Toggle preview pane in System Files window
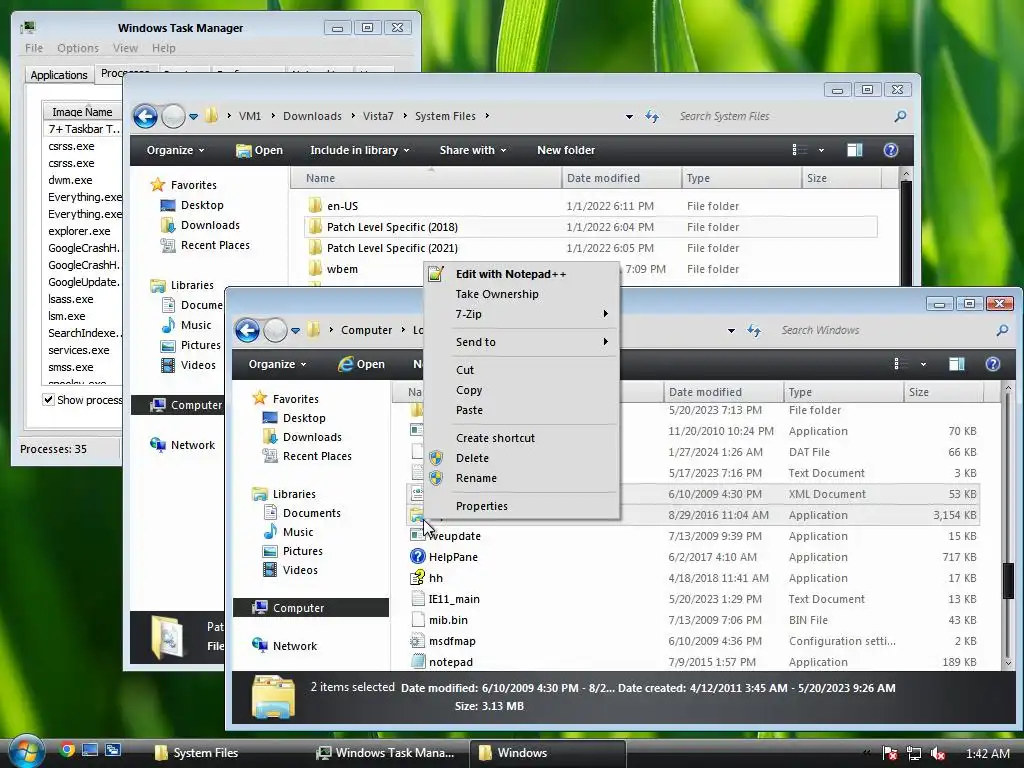Screen dimensions: 1024x768 854,150
